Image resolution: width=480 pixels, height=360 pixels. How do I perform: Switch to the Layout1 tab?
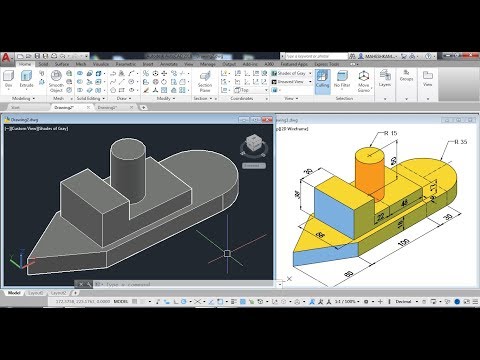(35, 293)
